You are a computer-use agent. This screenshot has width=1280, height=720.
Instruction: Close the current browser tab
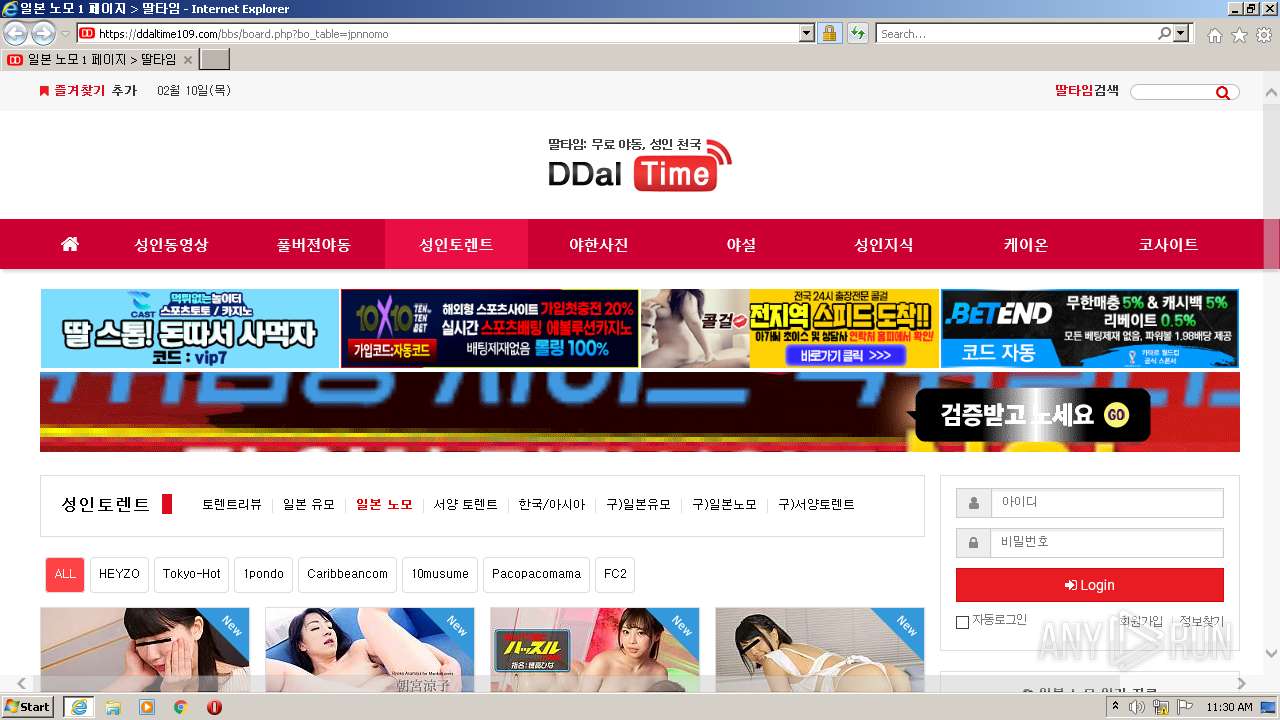(187, 60)
